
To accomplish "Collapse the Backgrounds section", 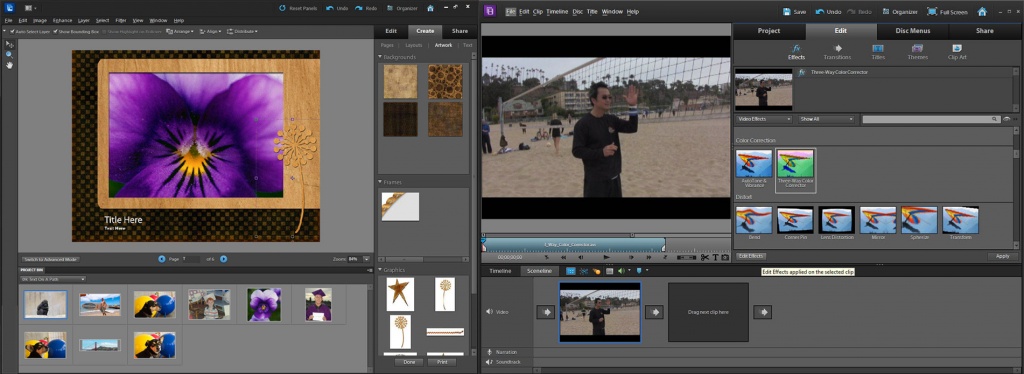I will pyautogui.click(x=380, y=57).
